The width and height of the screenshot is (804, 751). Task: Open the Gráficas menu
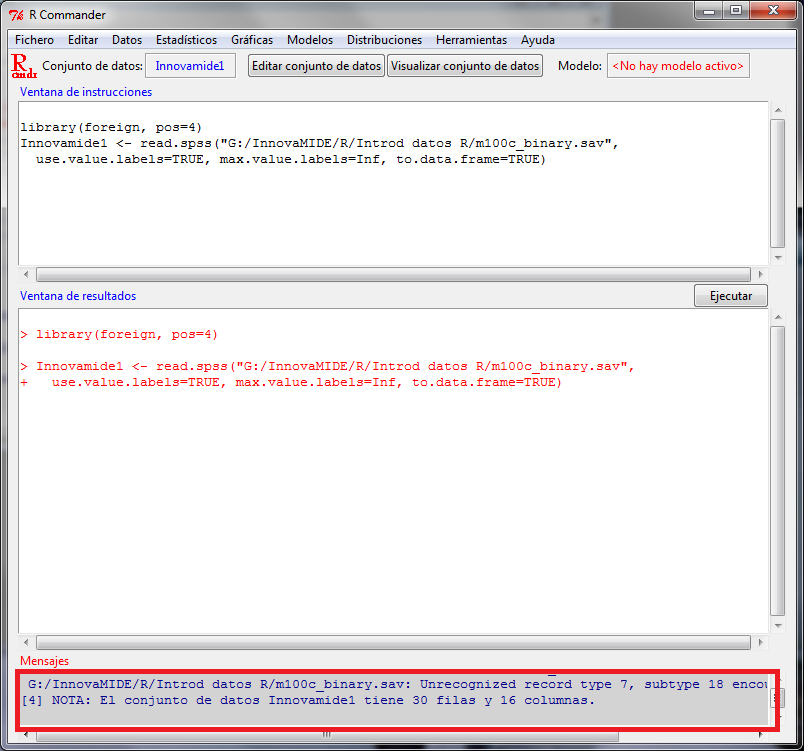pyautogui.click(x=252, y=40)
